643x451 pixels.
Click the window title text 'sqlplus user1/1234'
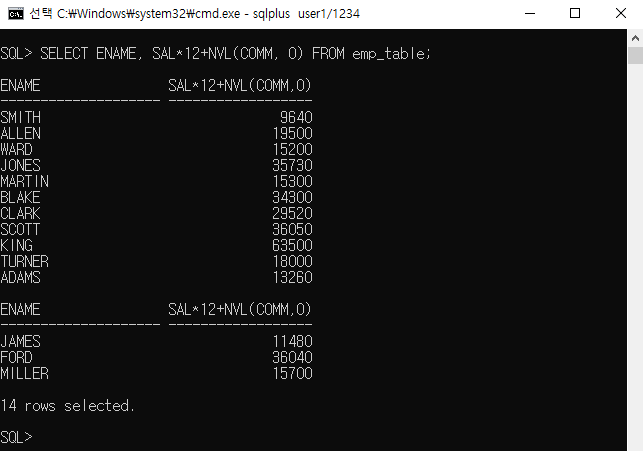point(306,14)
